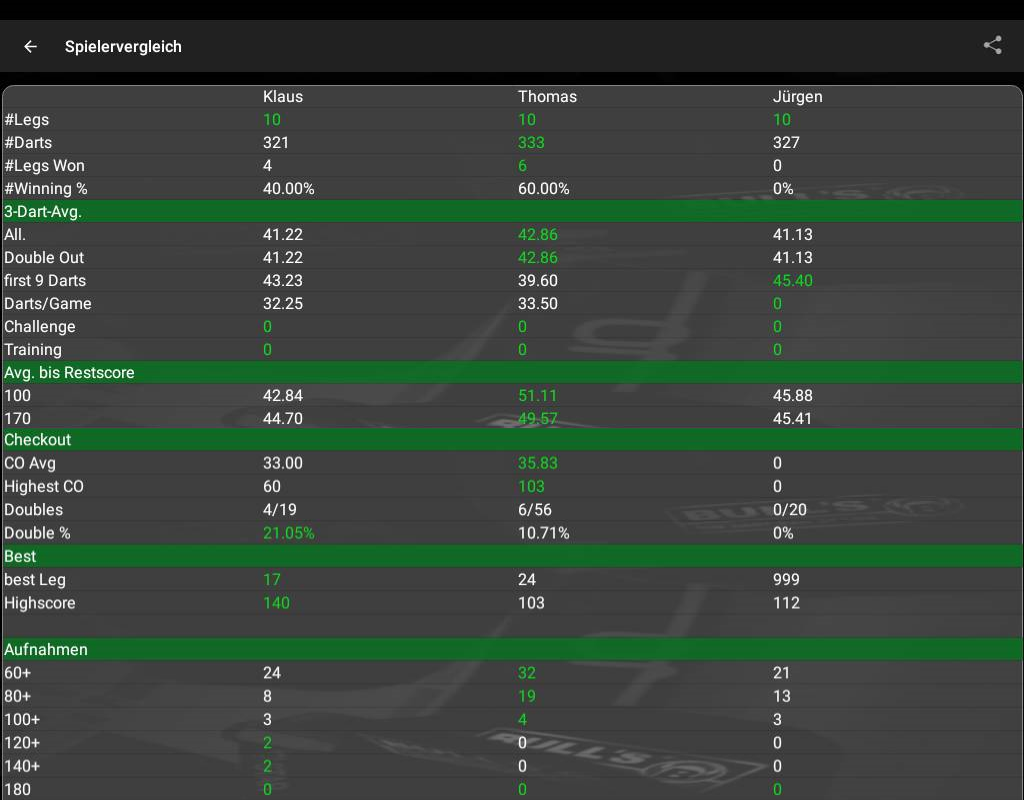Click the Double % row label
Image resolution: width=1024 pixels, height=800 pixels.
tap(37, 533)
